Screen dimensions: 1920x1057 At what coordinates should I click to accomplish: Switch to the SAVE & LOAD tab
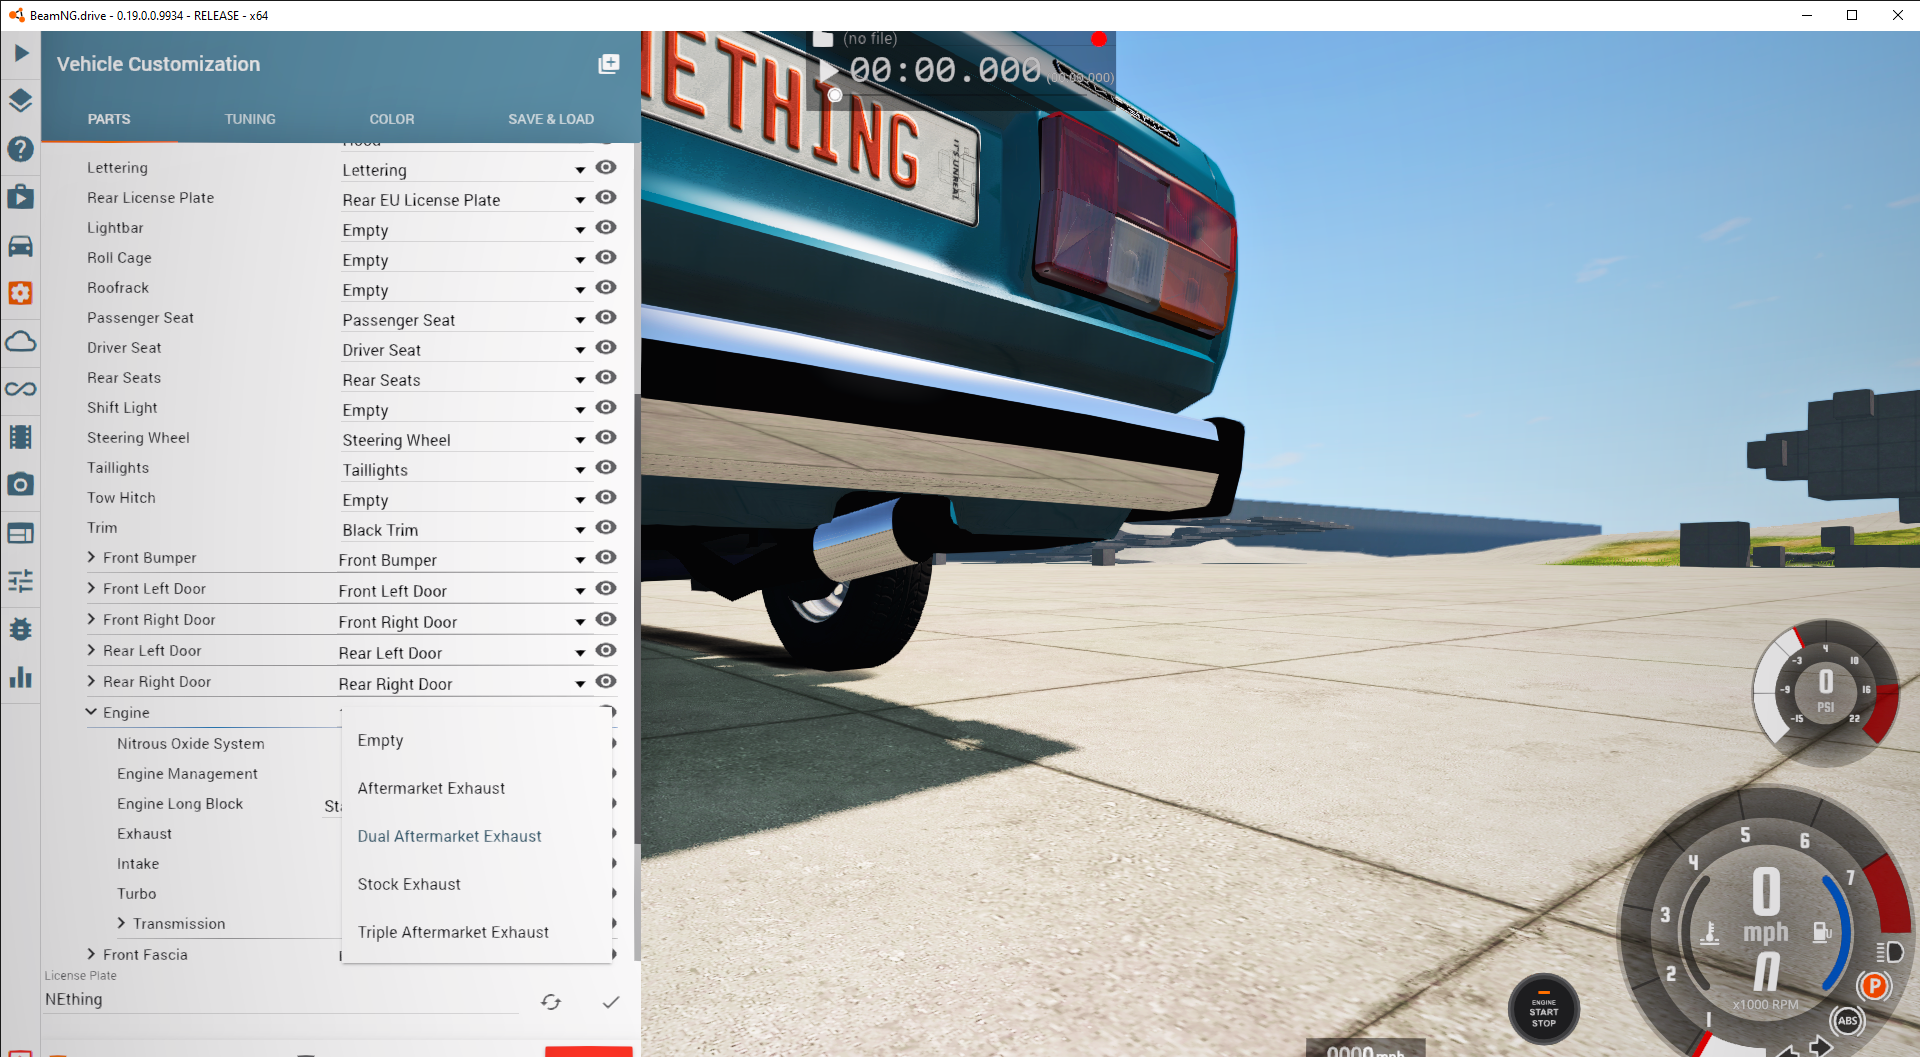(x=551, y=119)
